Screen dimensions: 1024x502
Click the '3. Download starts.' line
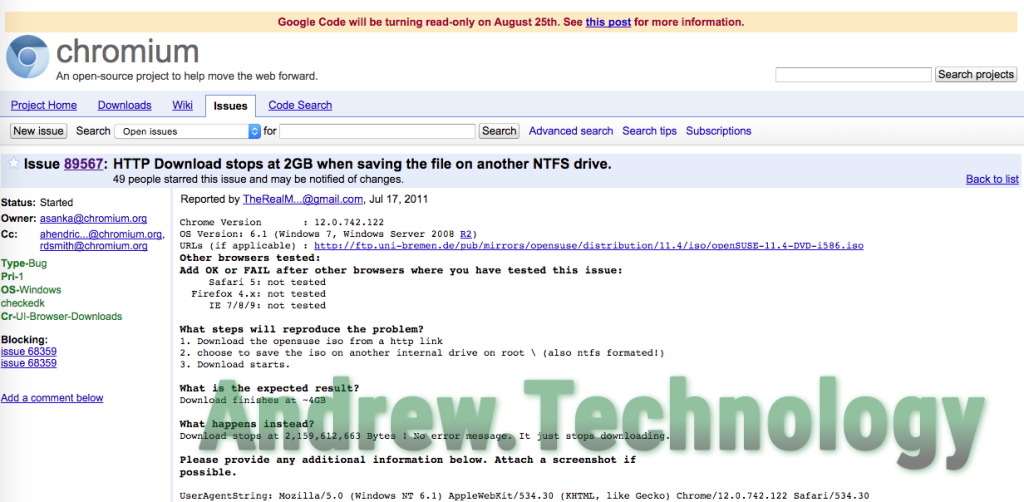point(235,364)
